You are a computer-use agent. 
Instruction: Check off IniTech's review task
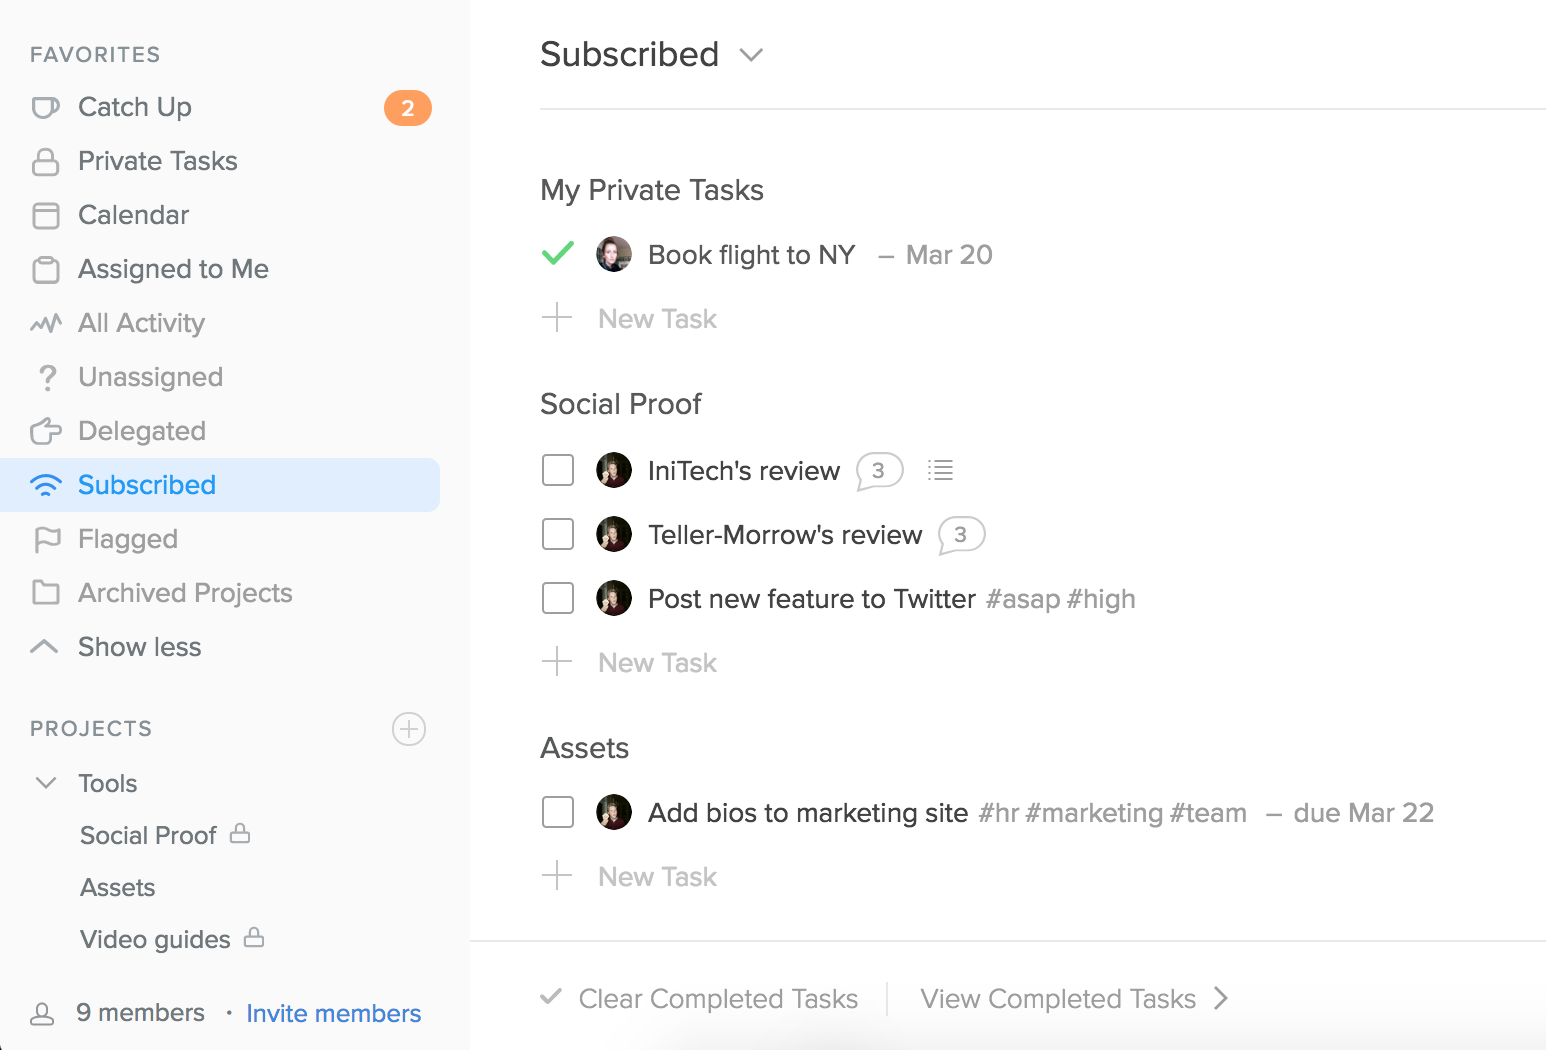pyautogui.click(x=558, y=470)
